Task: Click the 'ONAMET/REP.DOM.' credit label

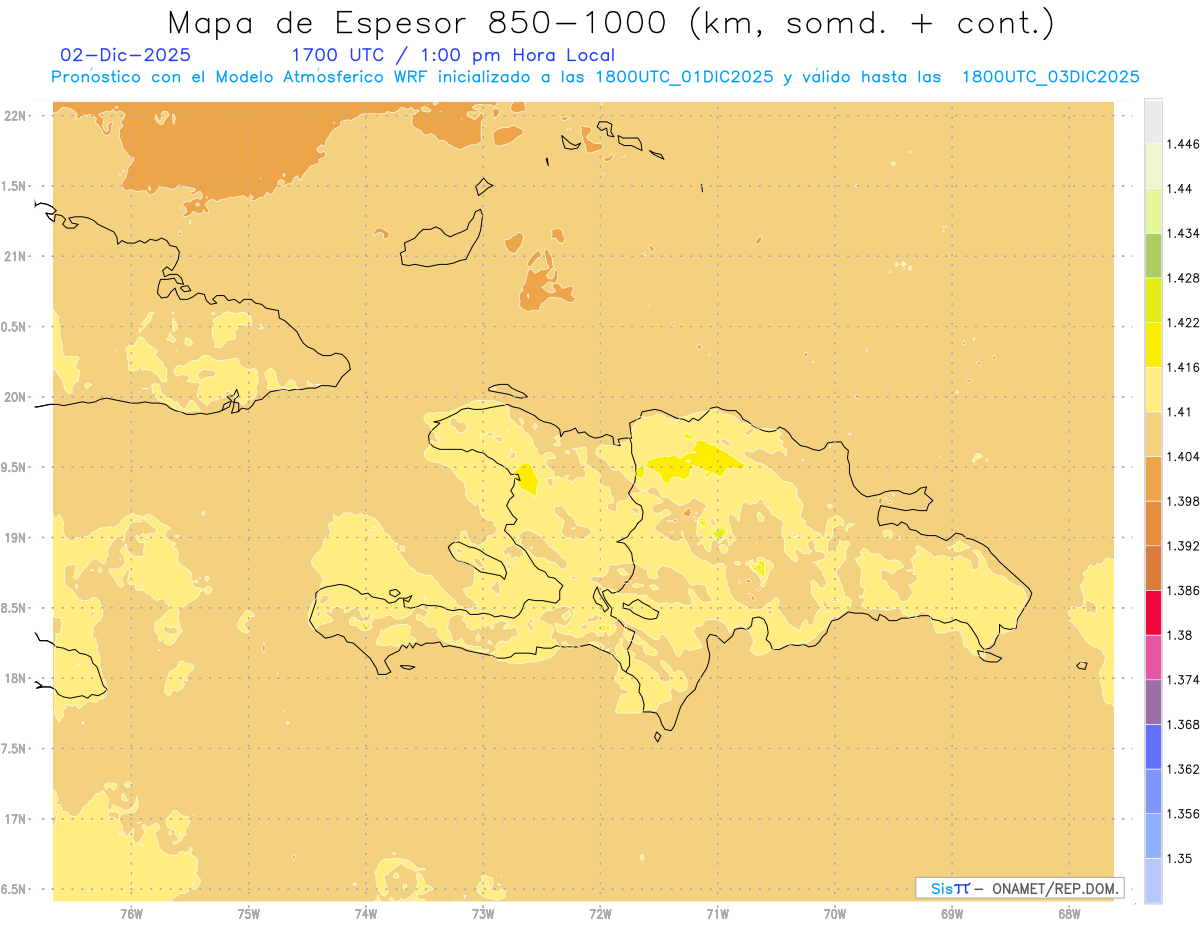Action: click(x=1057, y=888)
